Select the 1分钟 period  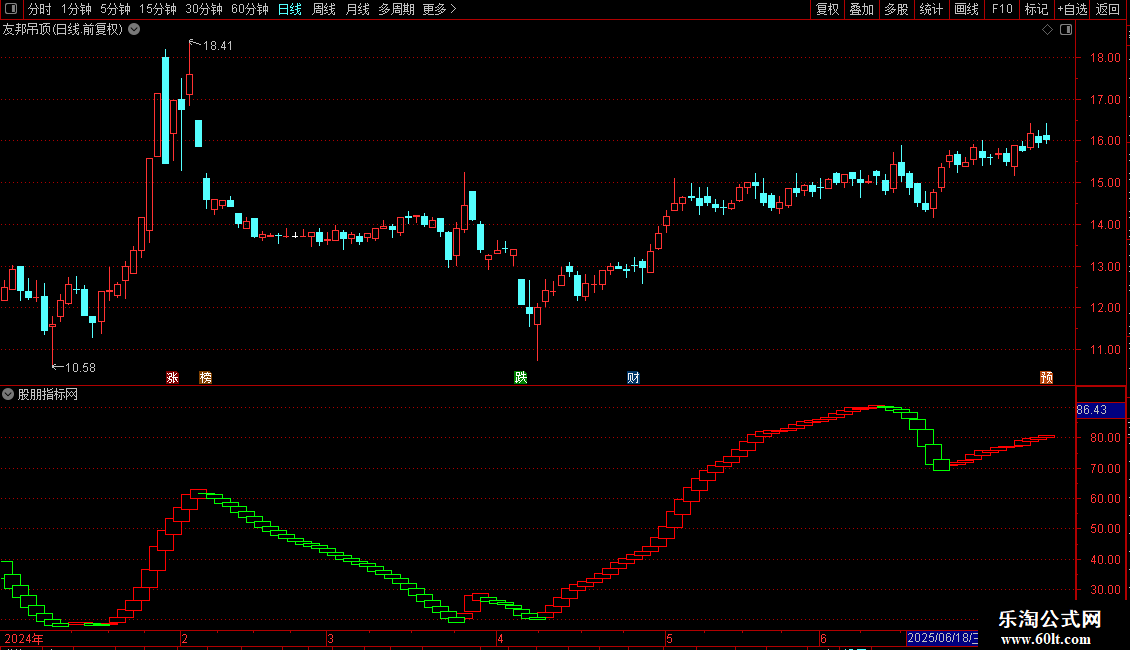[x=76, y=9]
